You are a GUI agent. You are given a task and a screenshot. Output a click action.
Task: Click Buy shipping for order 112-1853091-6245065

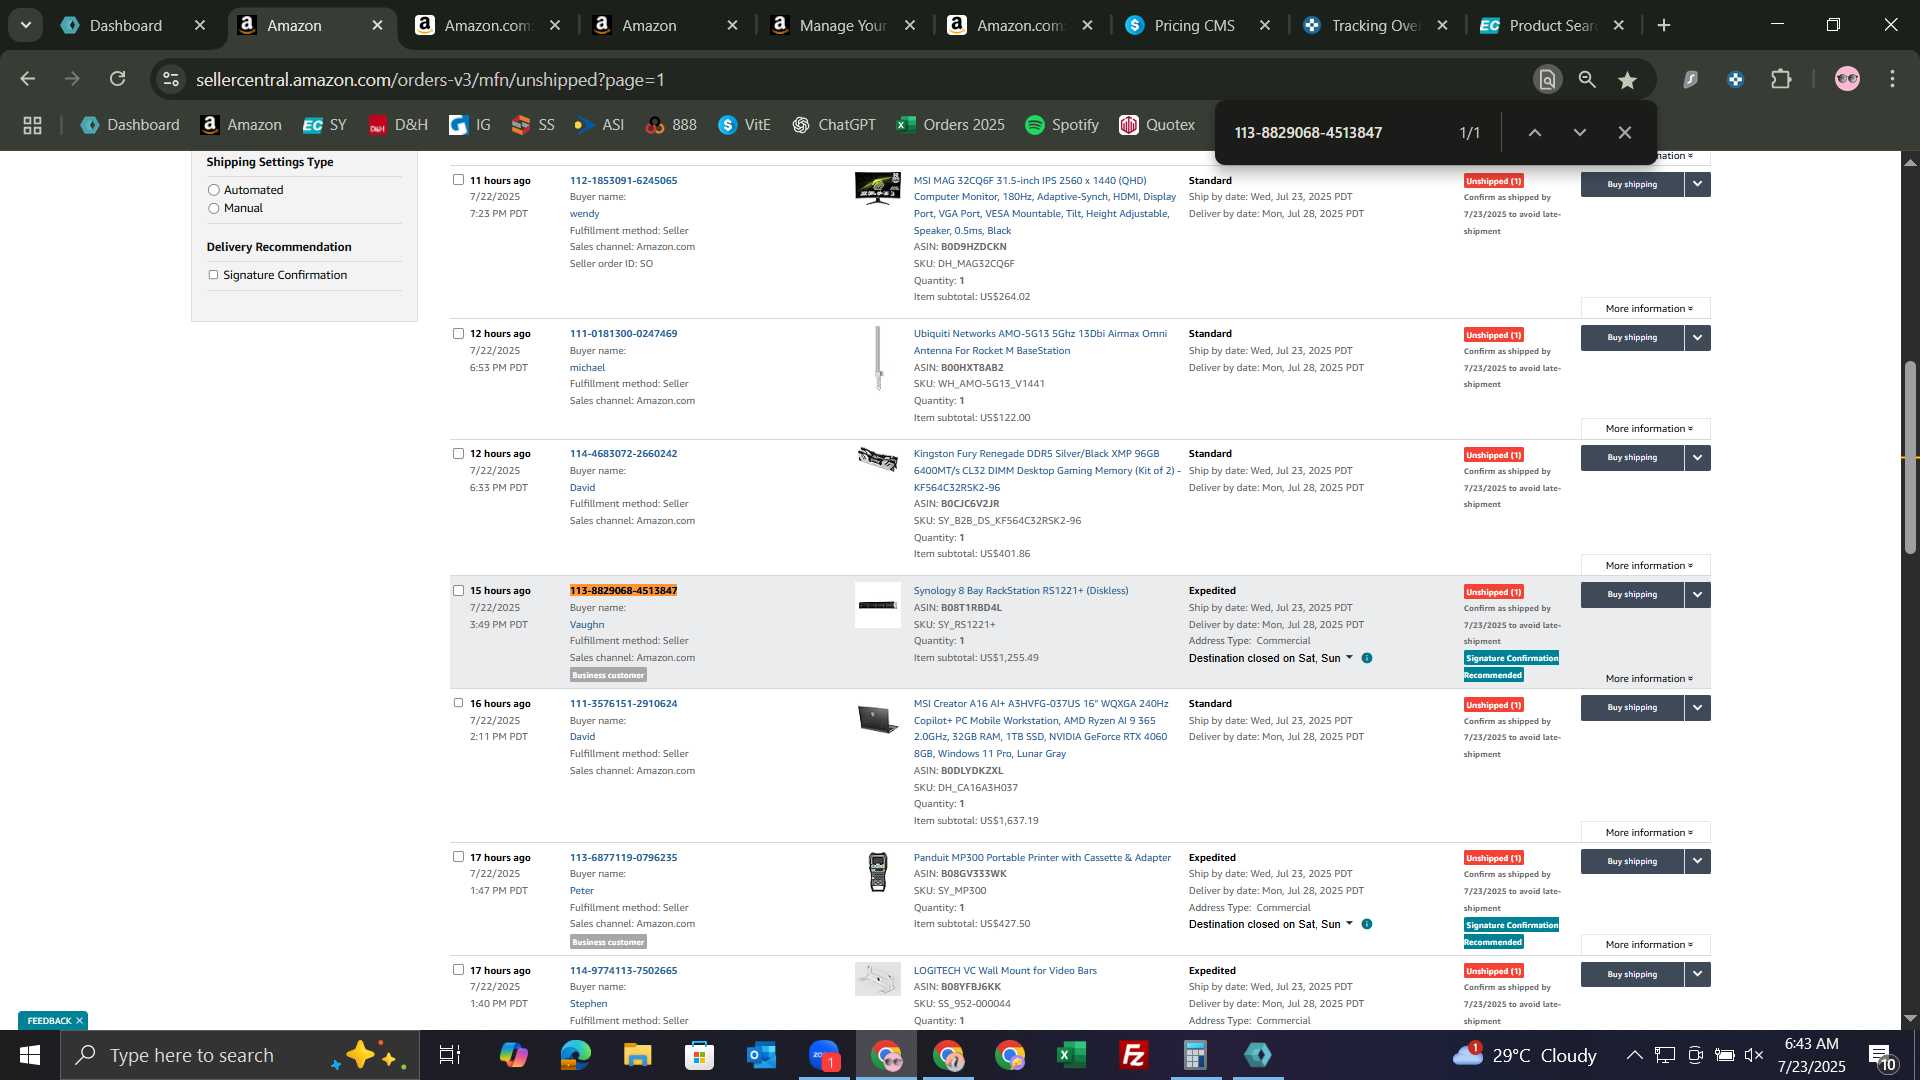pos(1632,184)
